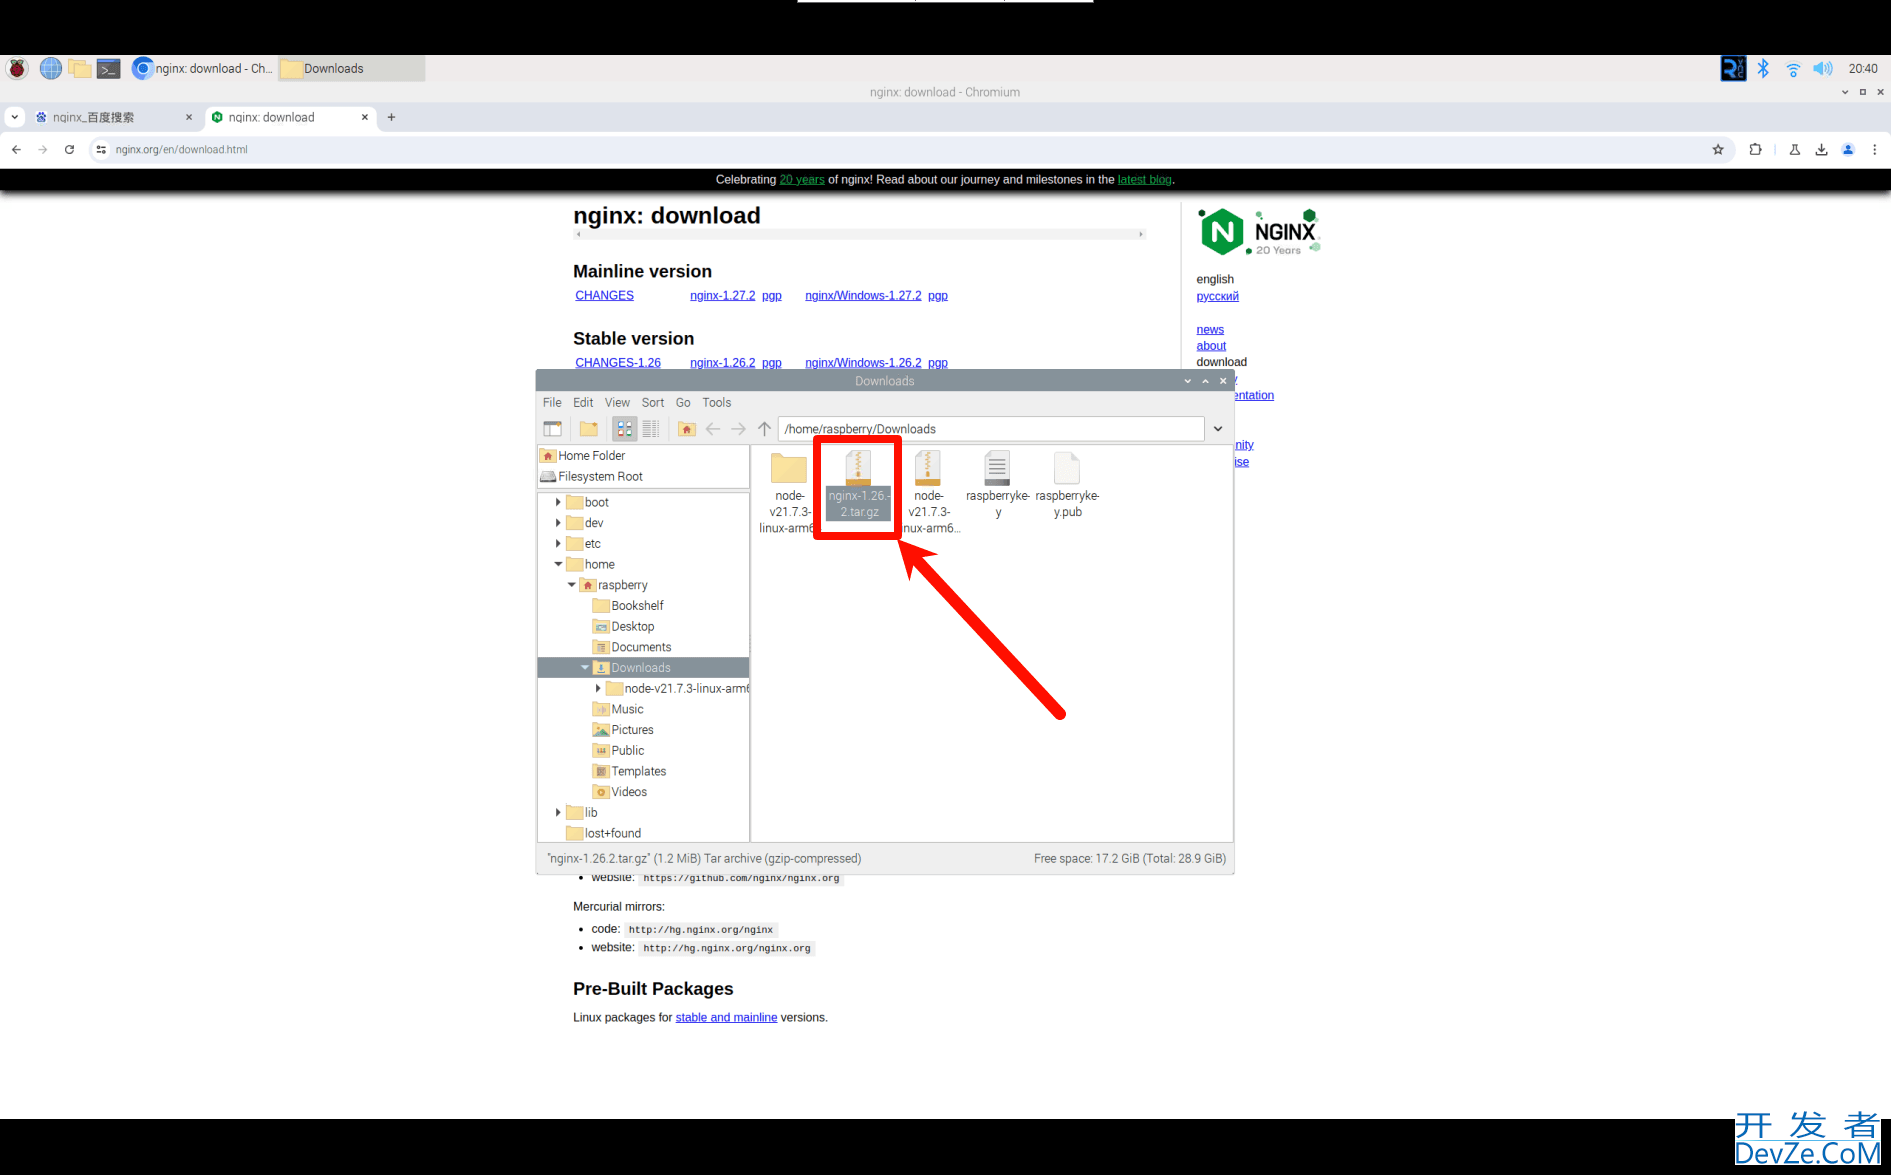Click the file manager path entry field
The width and height of the screenshot is (1891, 1175).
[x=991, y=429]
